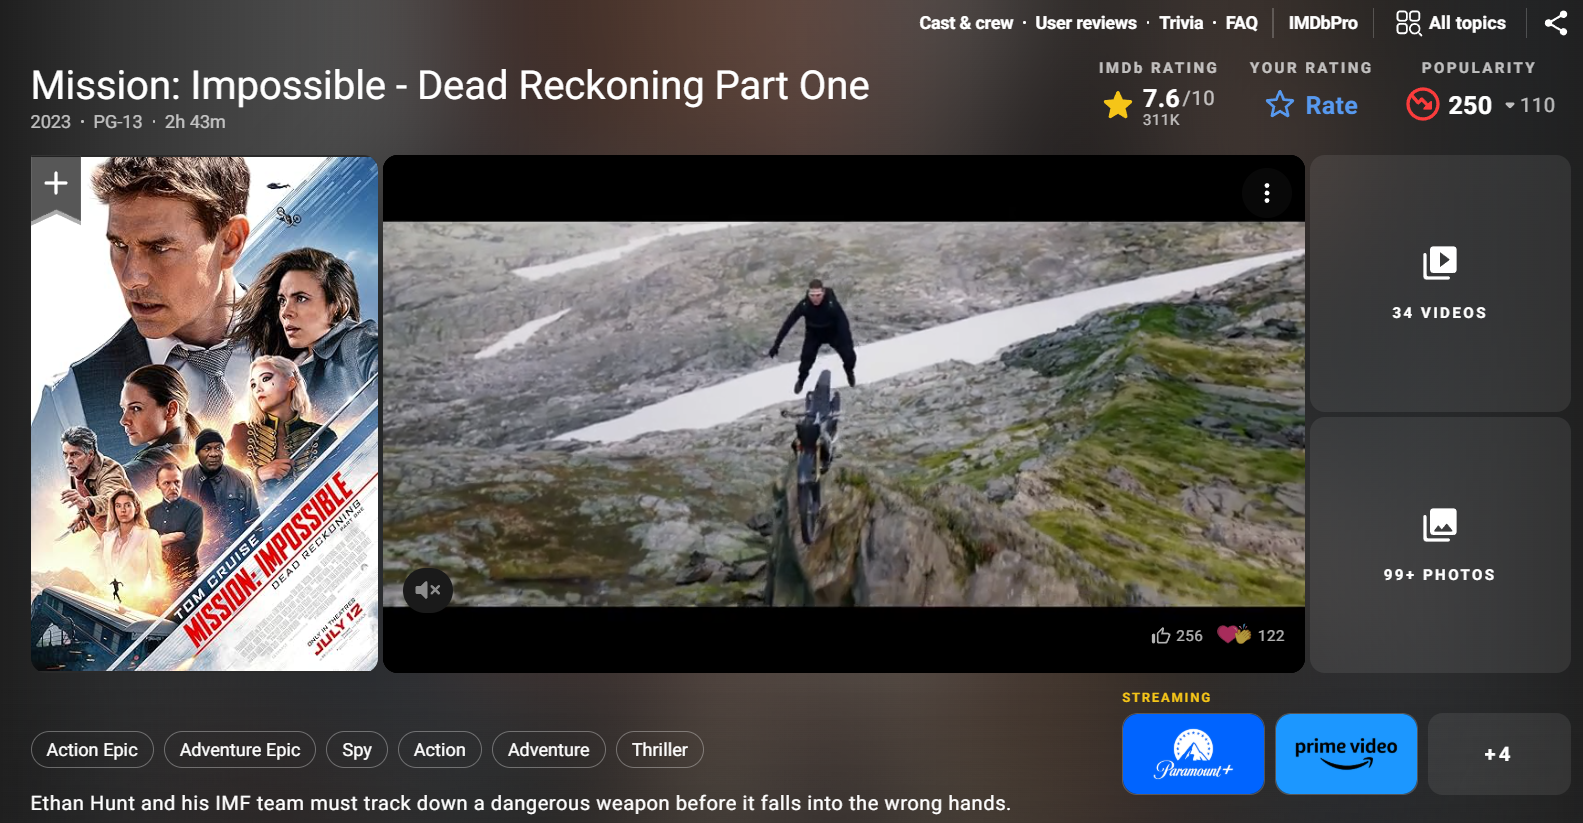
Task: Open the User reviews section
Action: click(1085, 23)
